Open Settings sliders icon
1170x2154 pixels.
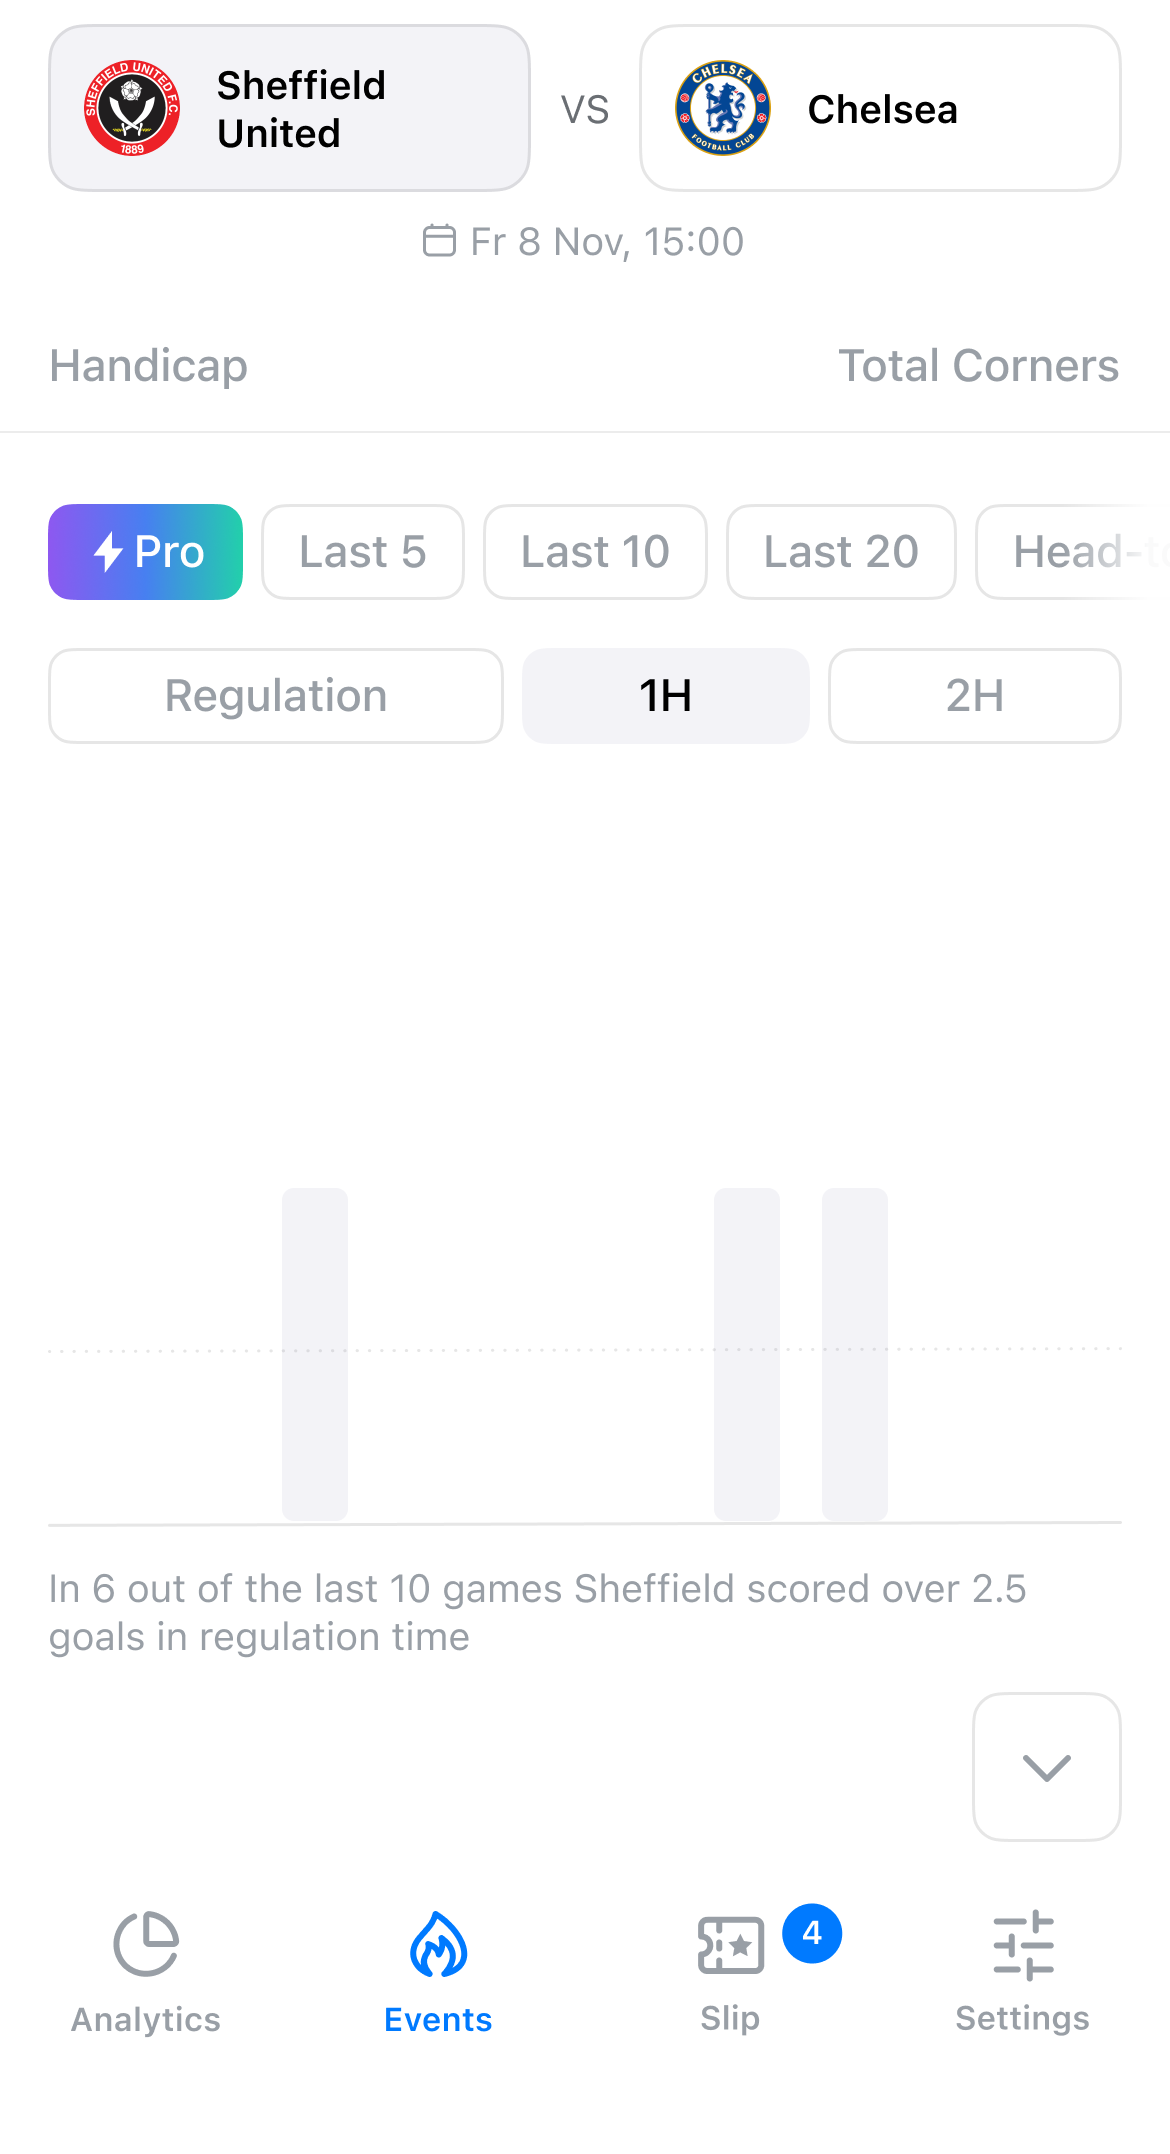pos(1023,1945)
